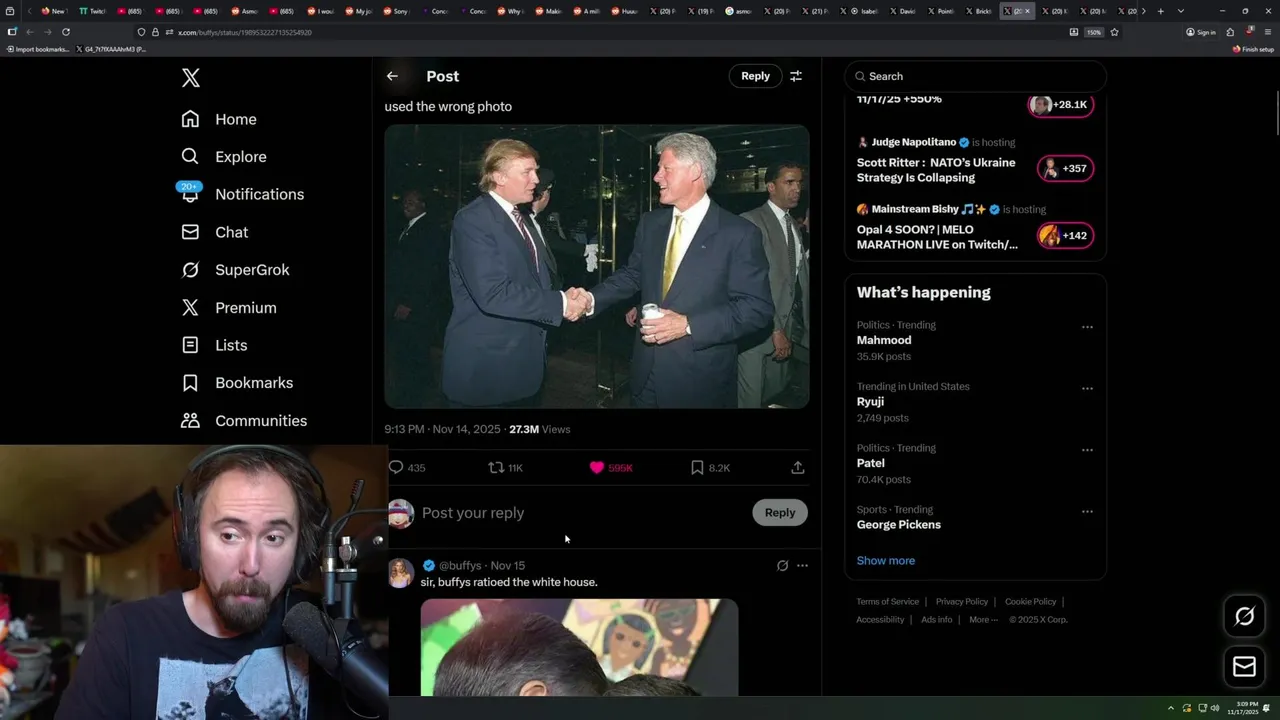Expand the More footer menu
Viewport: 1280px width, 720px height.
pyautogui.click(x=983, y=620)
